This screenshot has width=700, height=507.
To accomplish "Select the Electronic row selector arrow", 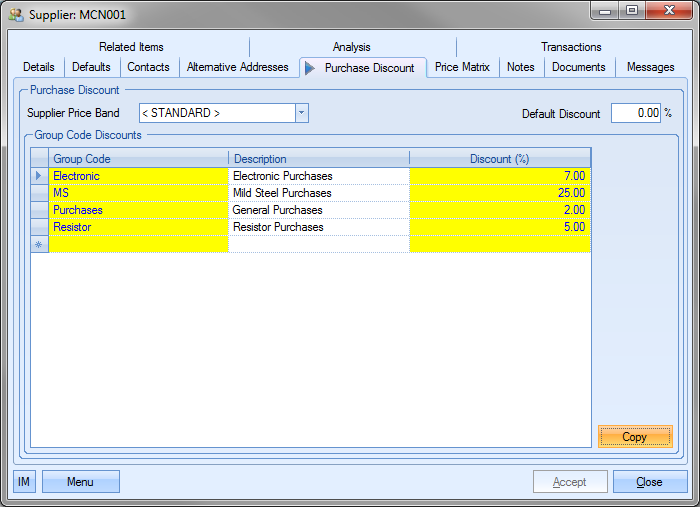I will click(40, 176).
